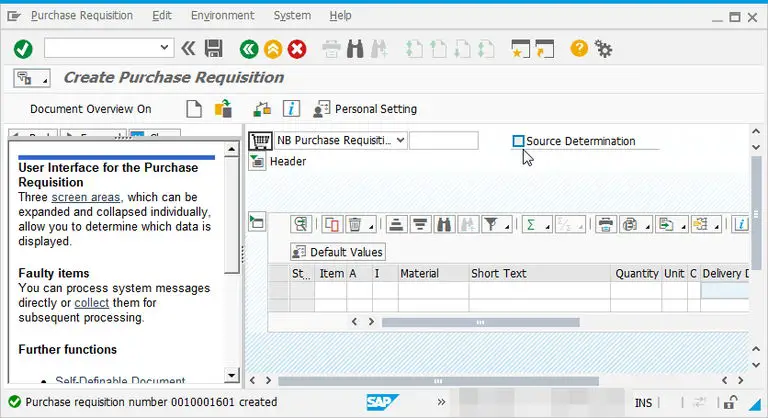Open the yellow Help question mark icon
The width and height of the screenshot is (768, 418).
(579, 49)
